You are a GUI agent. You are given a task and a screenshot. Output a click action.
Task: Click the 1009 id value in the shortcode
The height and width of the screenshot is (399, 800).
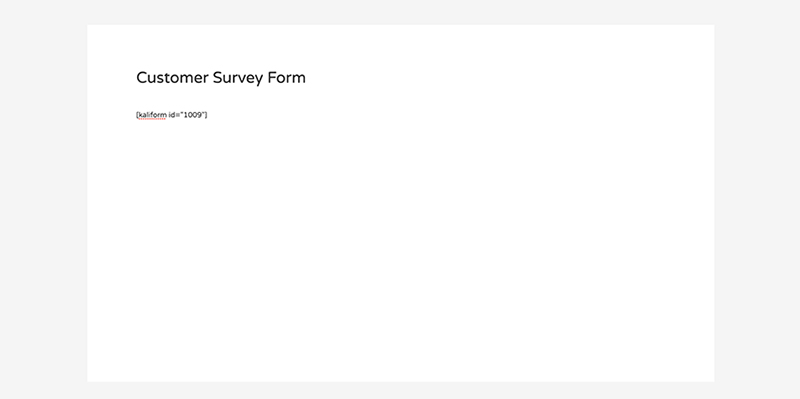tap(193, 115)
